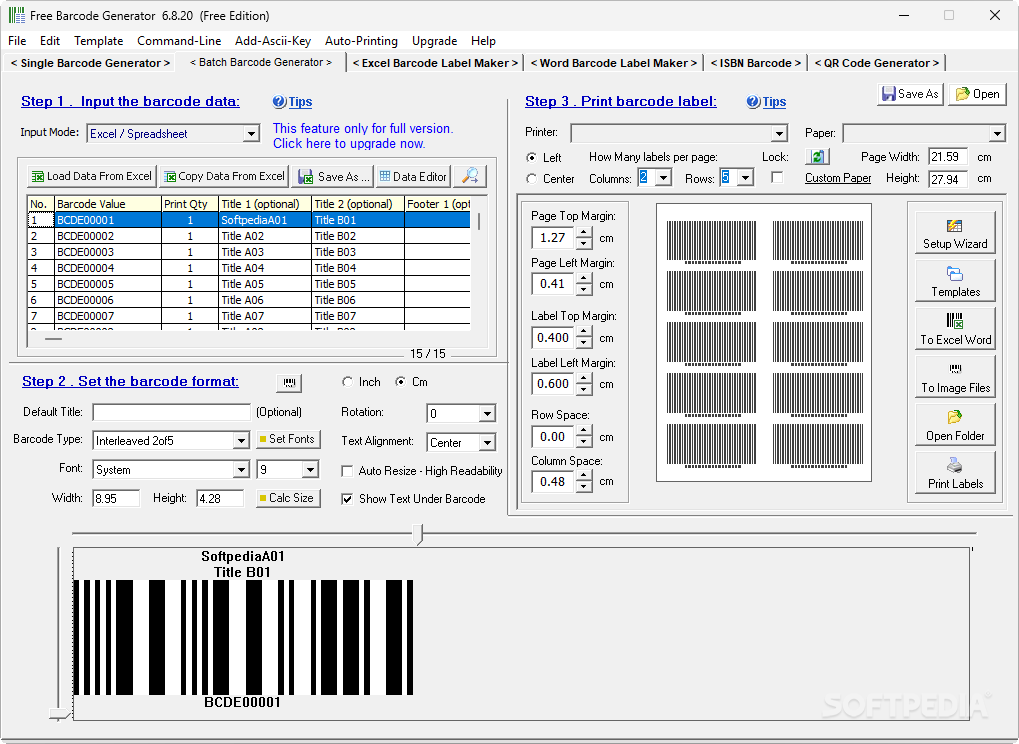Open the Barcode Type dropdown
Image resolution: width=1019 pixels, height=744 pixels.
point(241,441)
